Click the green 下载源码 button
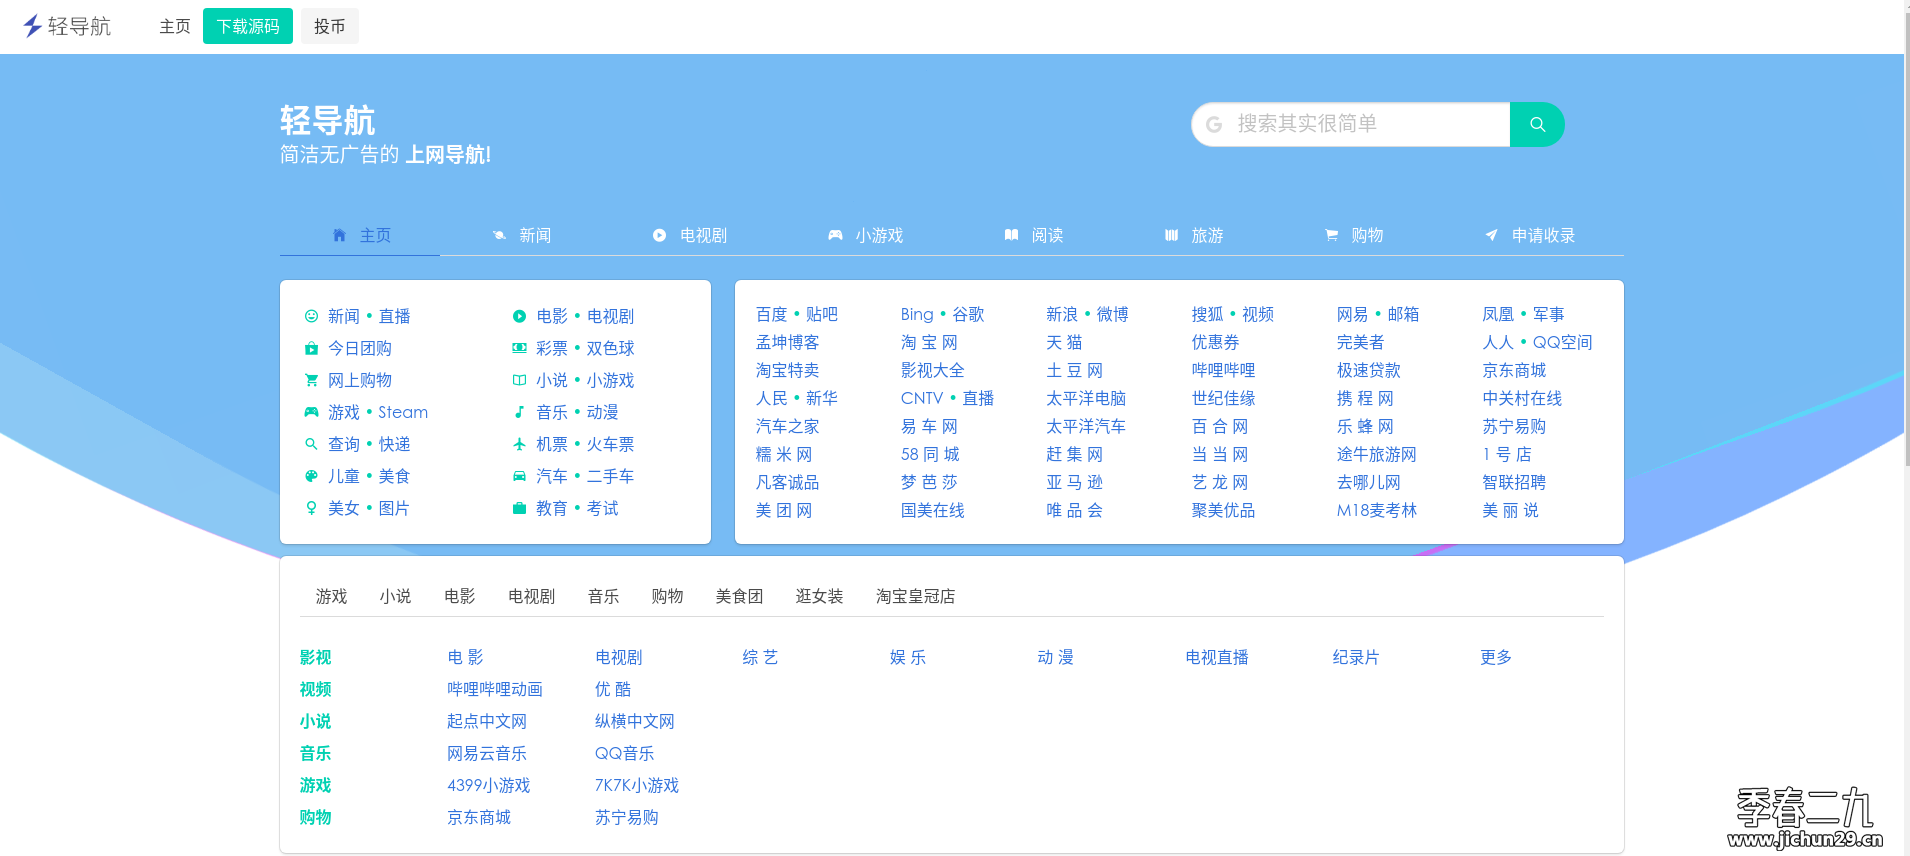1910x856 pixels. 248,26
